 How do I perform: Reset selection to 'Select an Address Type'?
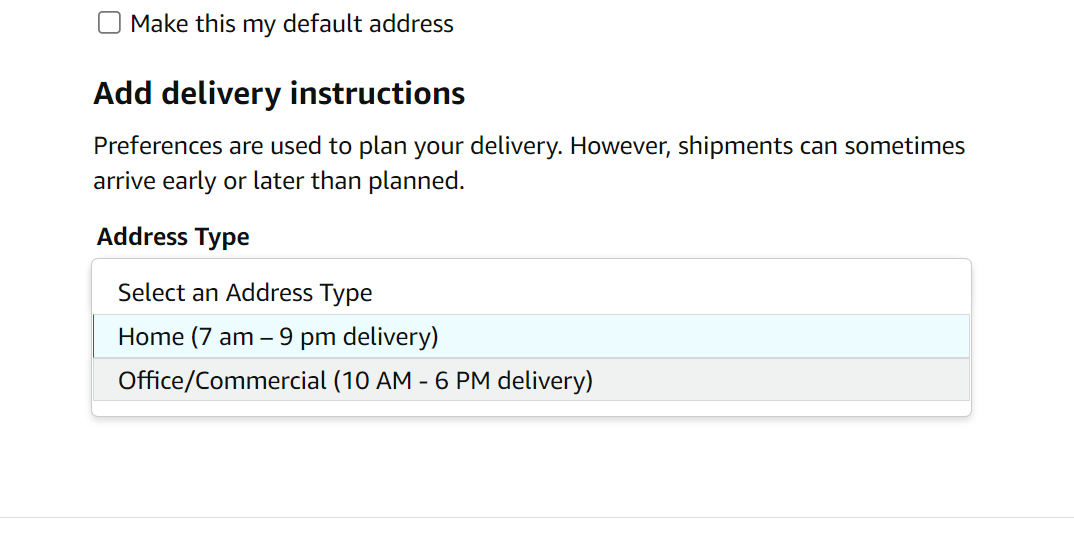532,292
